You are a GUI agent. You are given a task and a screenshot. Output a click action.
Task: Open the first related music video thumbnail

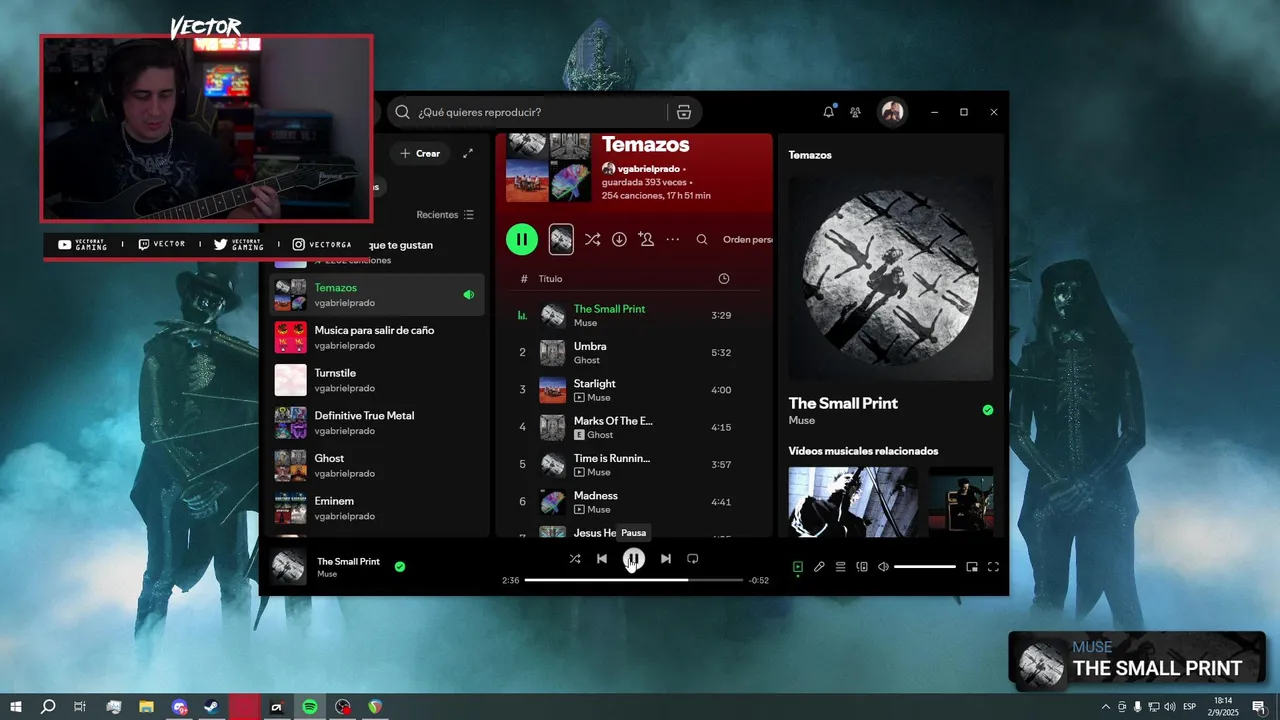pos(853,502)
